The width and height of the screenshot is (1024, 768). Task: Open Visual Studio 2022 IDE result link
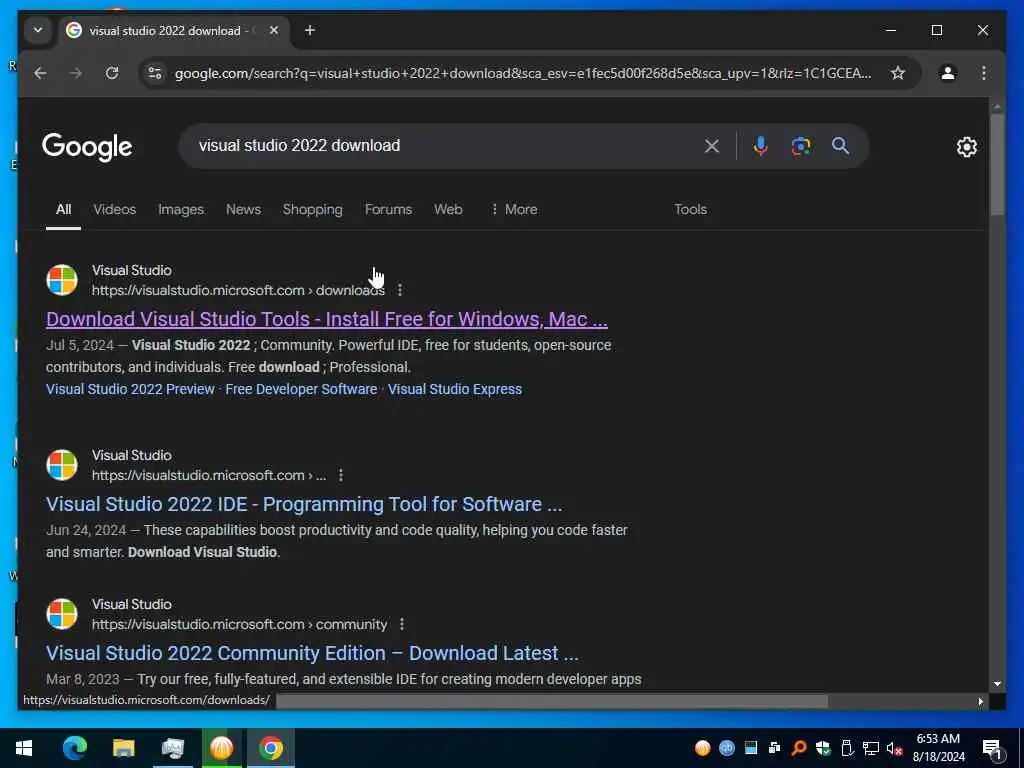pos(304,504)
